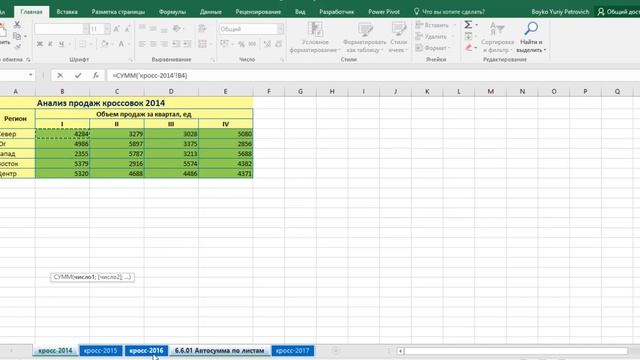The height and width of the screenshot is (360, 640).
Task: Click Bottom Align icon
Action: coord(164,29)
